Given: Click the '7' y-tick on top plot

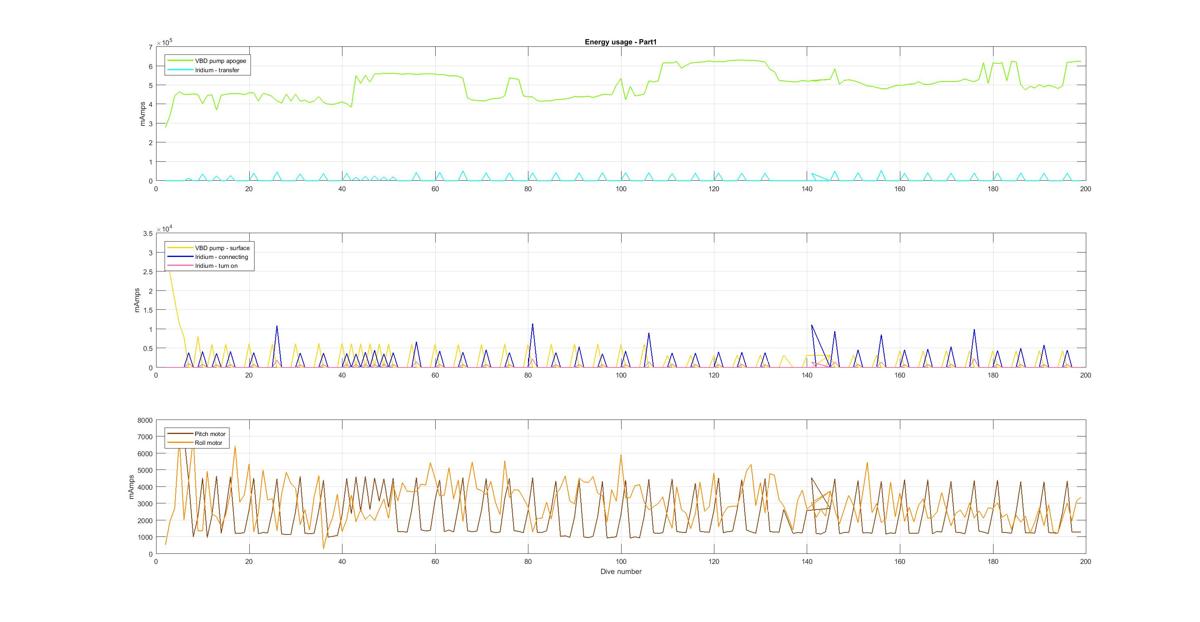Looking at the screenshot, I should click(x=150, y=47).
